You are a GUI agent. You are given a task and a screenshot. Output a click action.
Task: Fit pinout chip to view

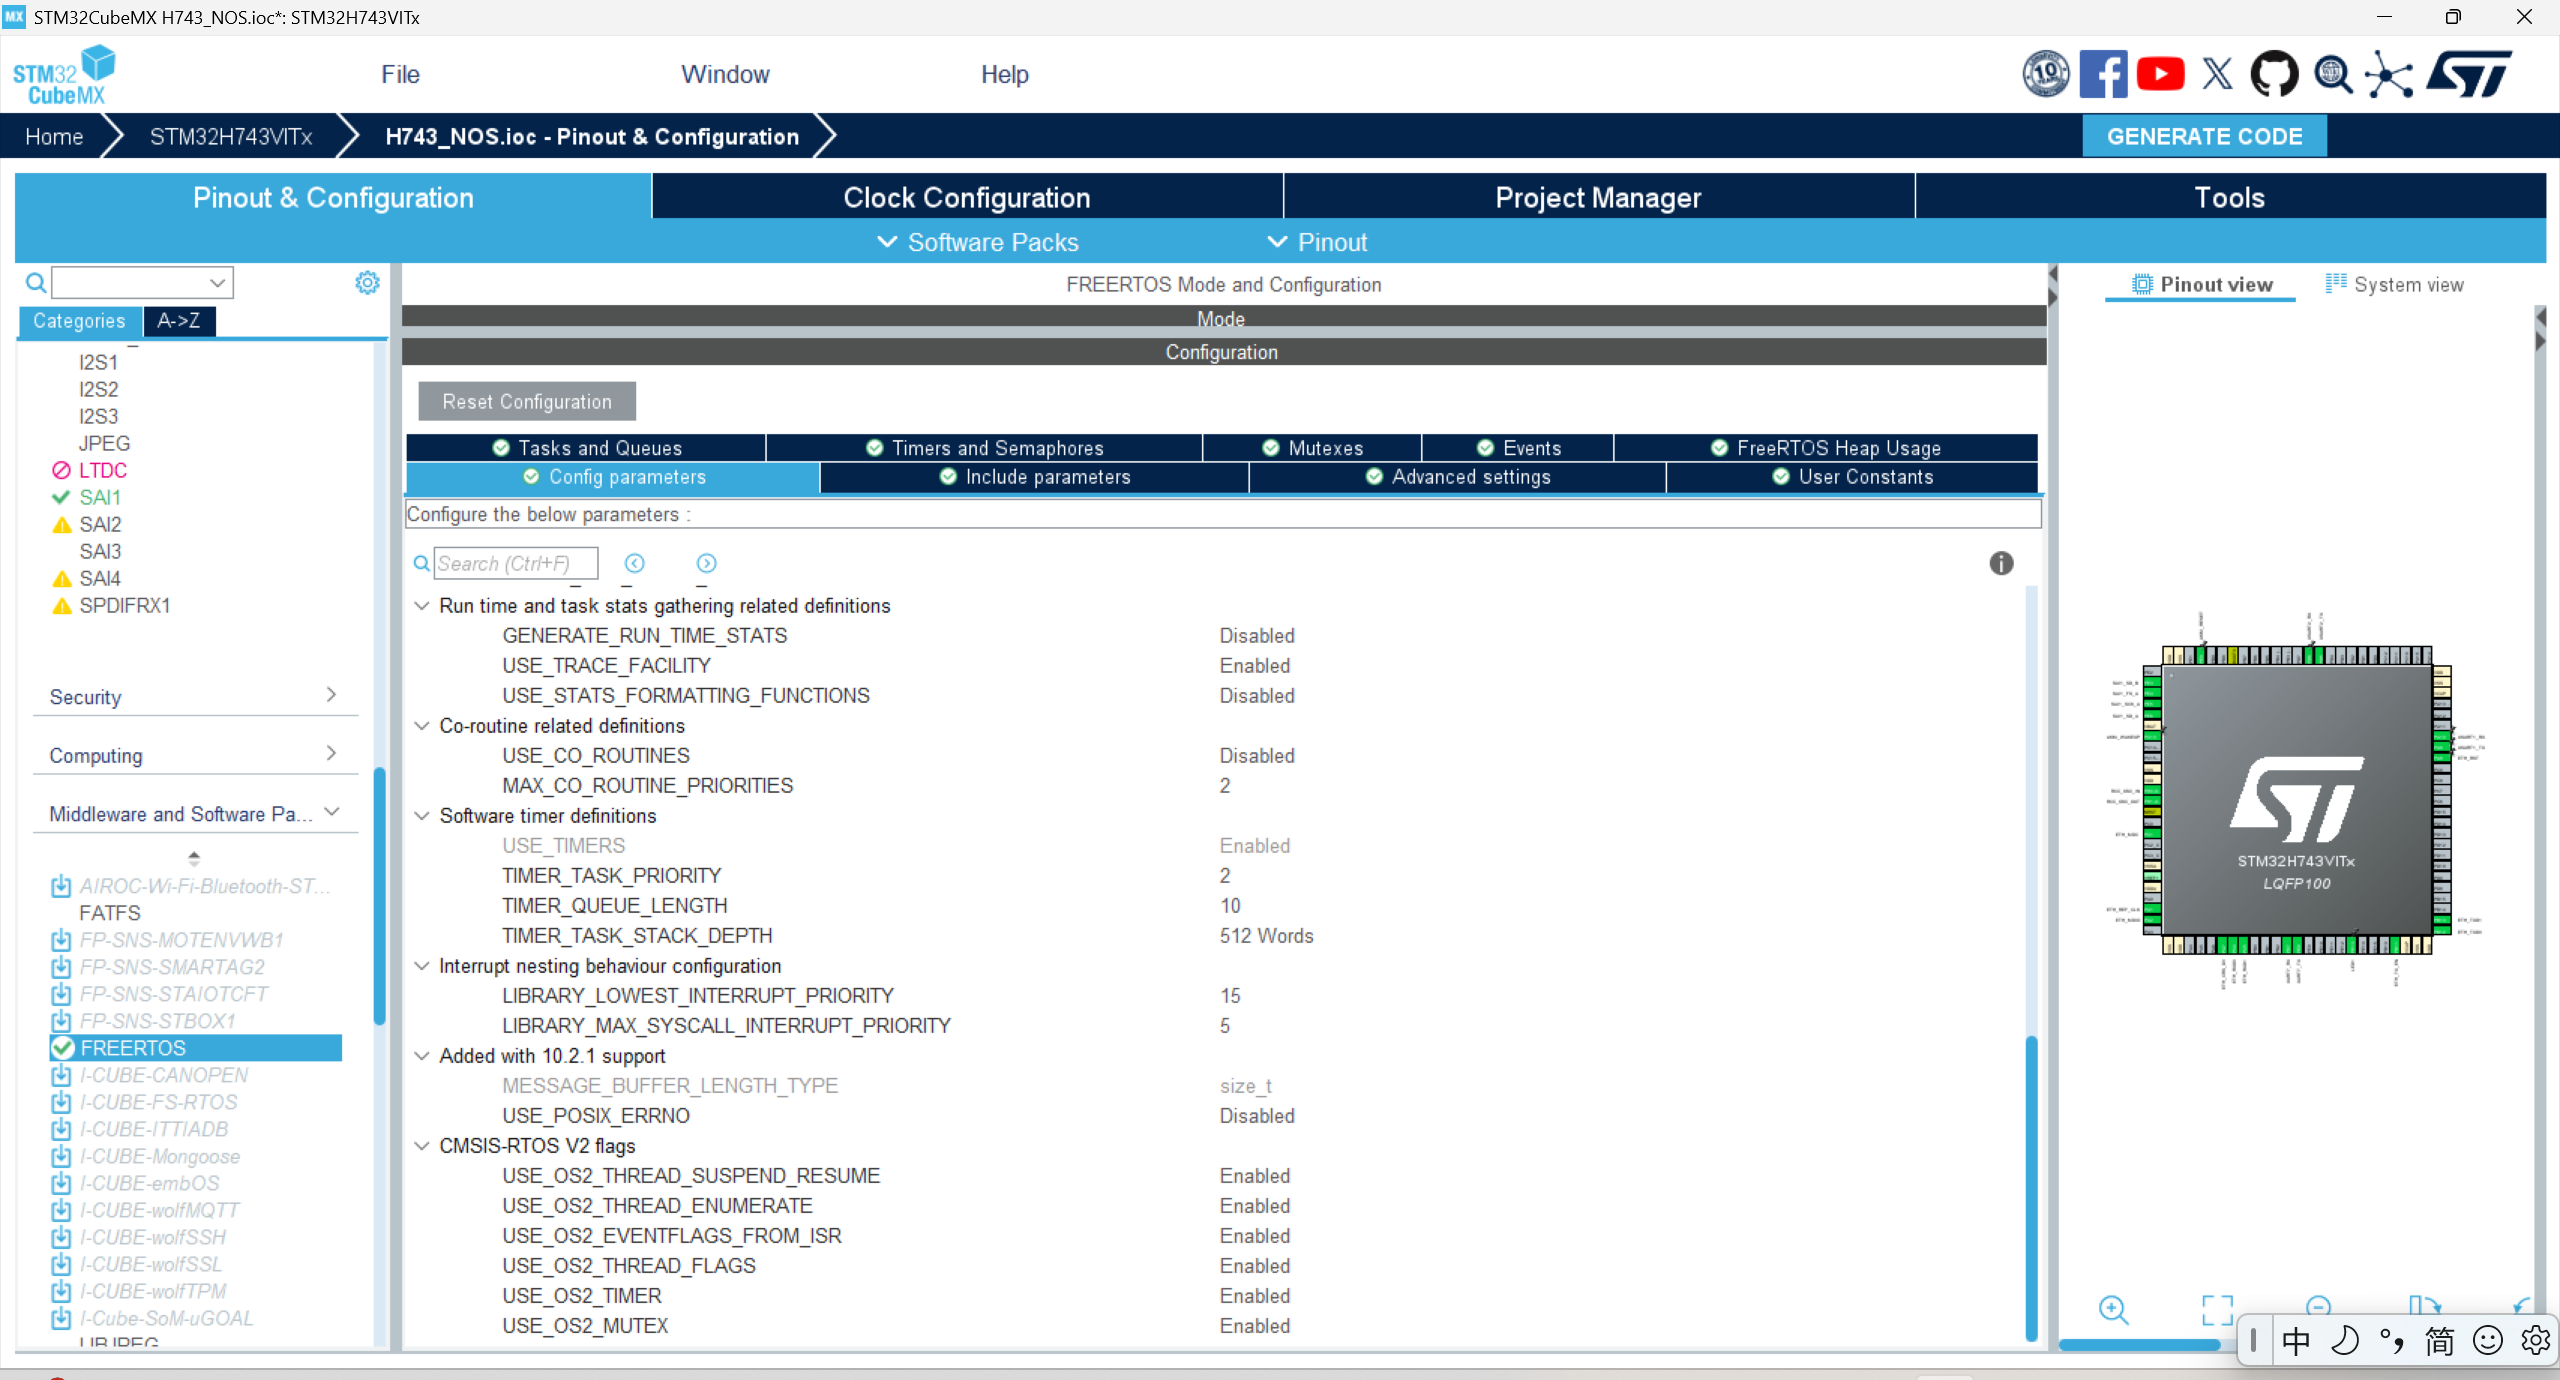point(2217,1309)
